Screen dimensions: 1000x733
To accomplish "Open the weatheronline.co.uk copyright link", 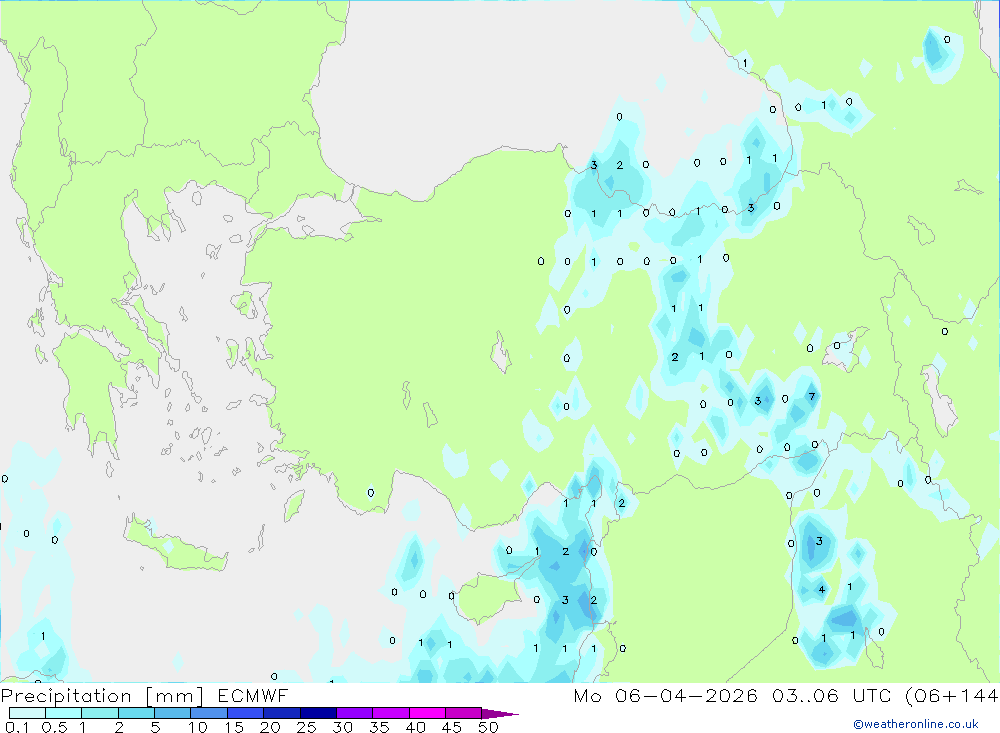I will pos(916,724).
